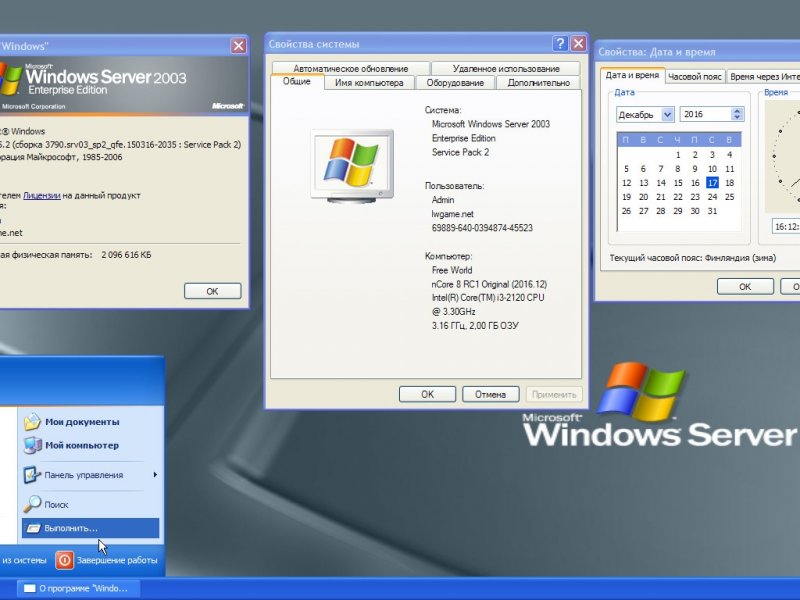Open the Имя компьютера tab
The image size is (800, 600).
[369, 83]
